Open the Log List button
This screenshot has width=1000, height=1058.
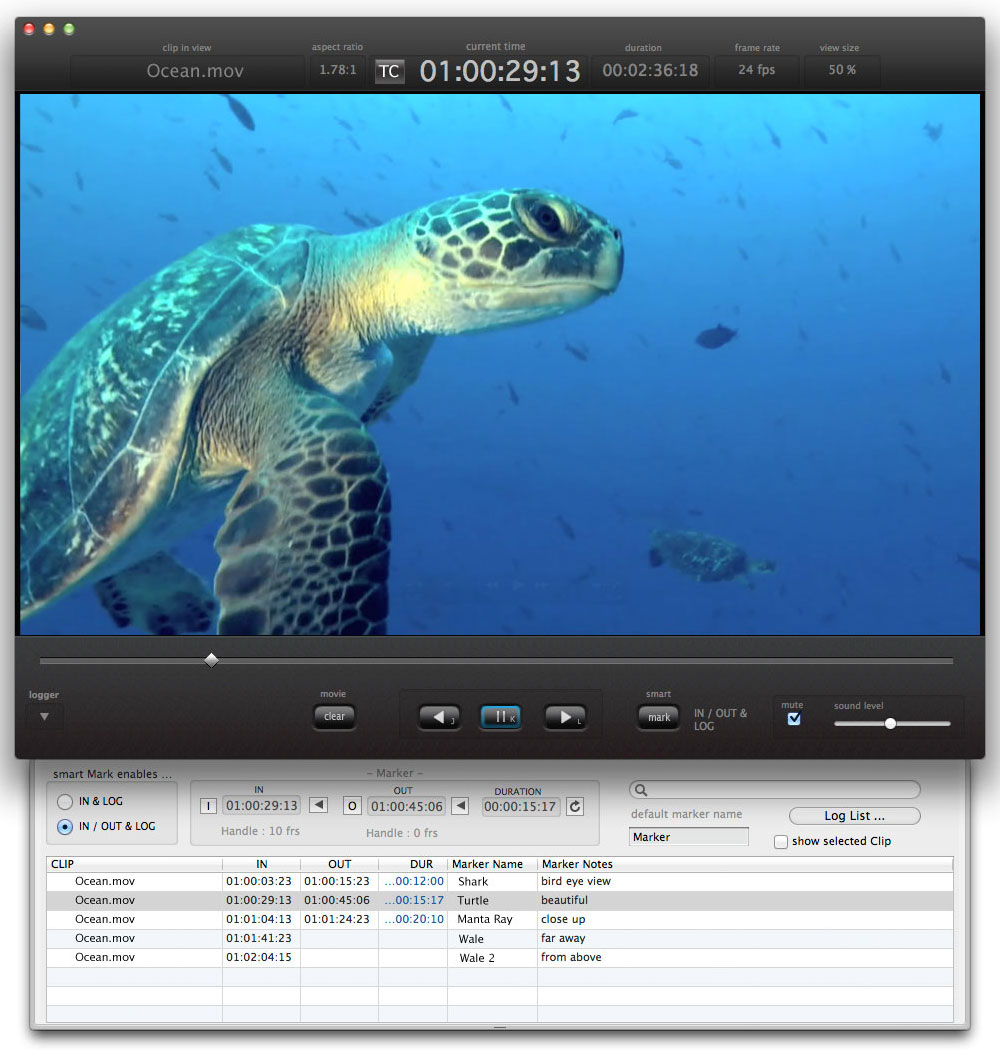(854, 816)
